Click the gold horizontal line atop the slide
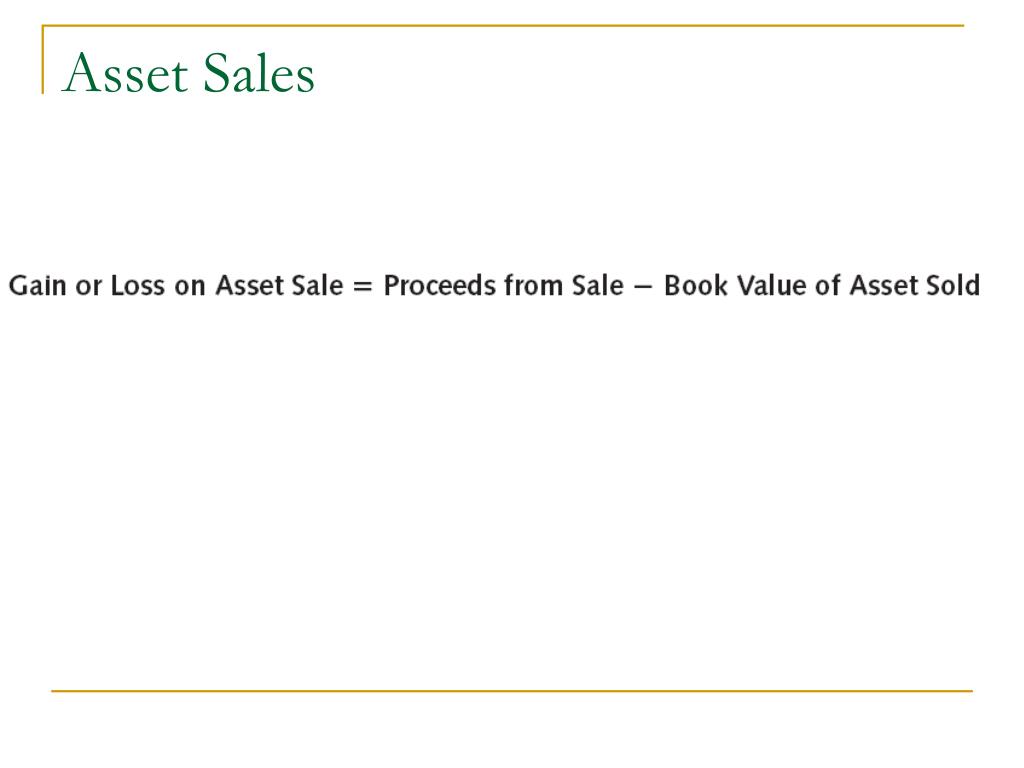The width and height of the screenshot is (1024, 768). (503, 25)
